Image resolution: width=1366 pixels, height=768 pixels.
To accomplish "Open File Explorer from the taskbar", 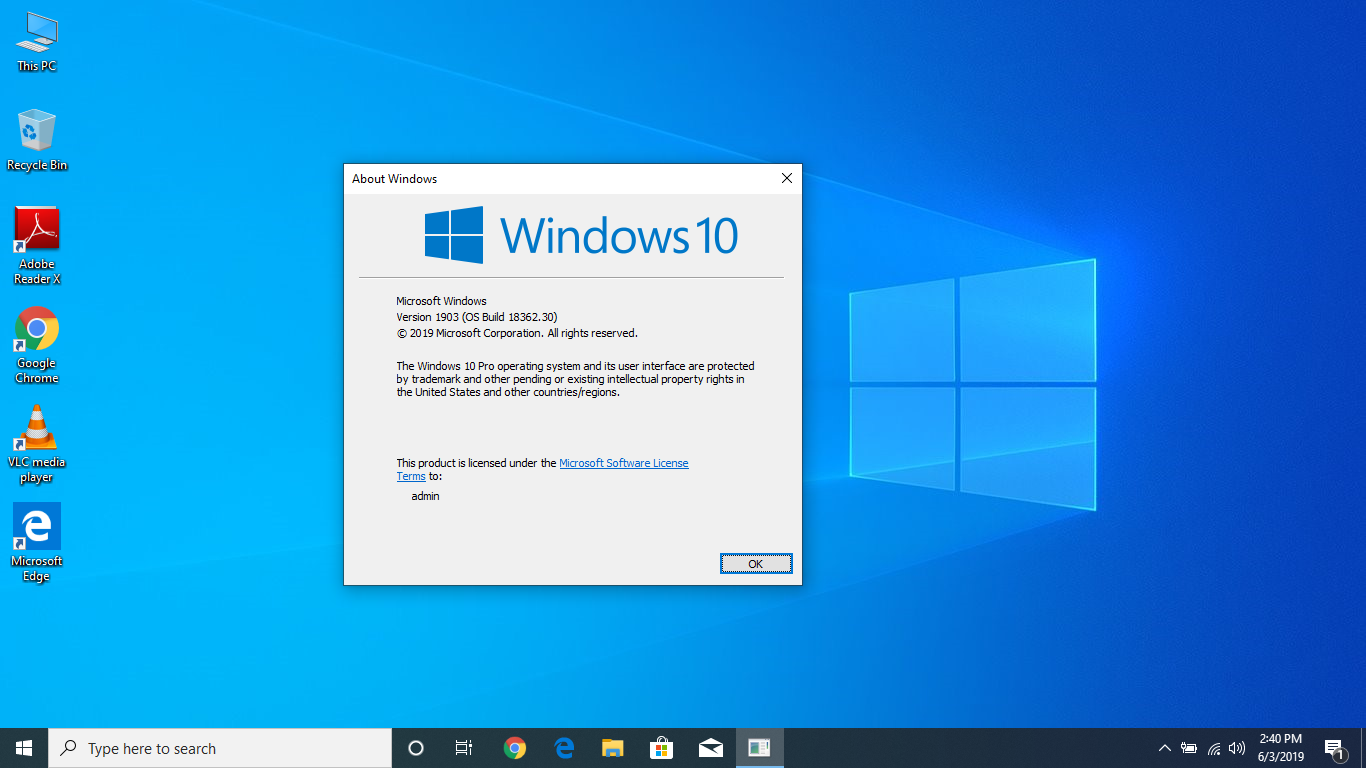I will (613, 748).
